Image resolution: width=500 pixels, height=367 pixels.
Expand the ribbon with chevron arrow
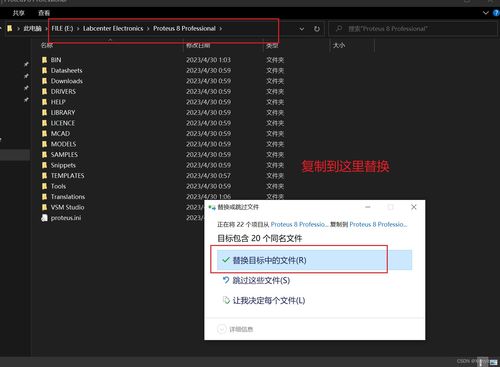[x=486, y=13]
